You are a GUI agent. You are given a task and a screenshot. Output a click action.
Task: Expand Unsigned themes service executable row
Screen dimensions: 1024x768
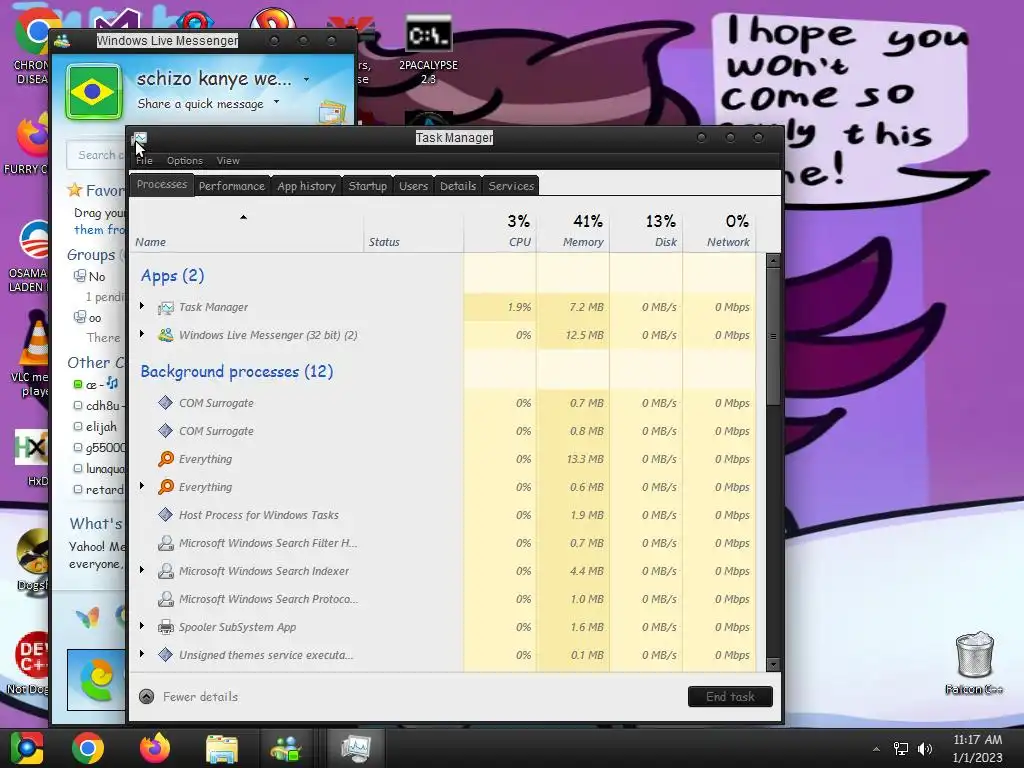142,654
